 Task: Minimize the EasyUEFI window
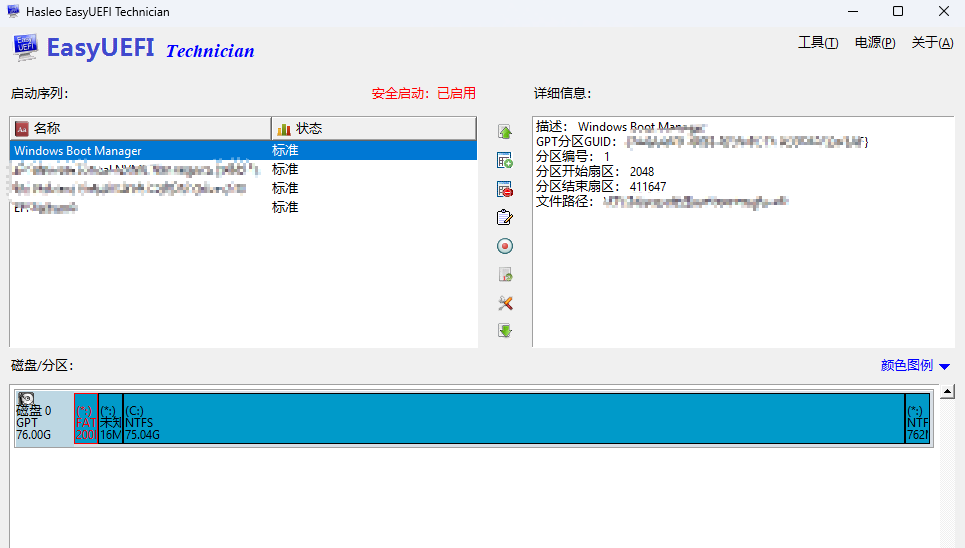(853, 11)
